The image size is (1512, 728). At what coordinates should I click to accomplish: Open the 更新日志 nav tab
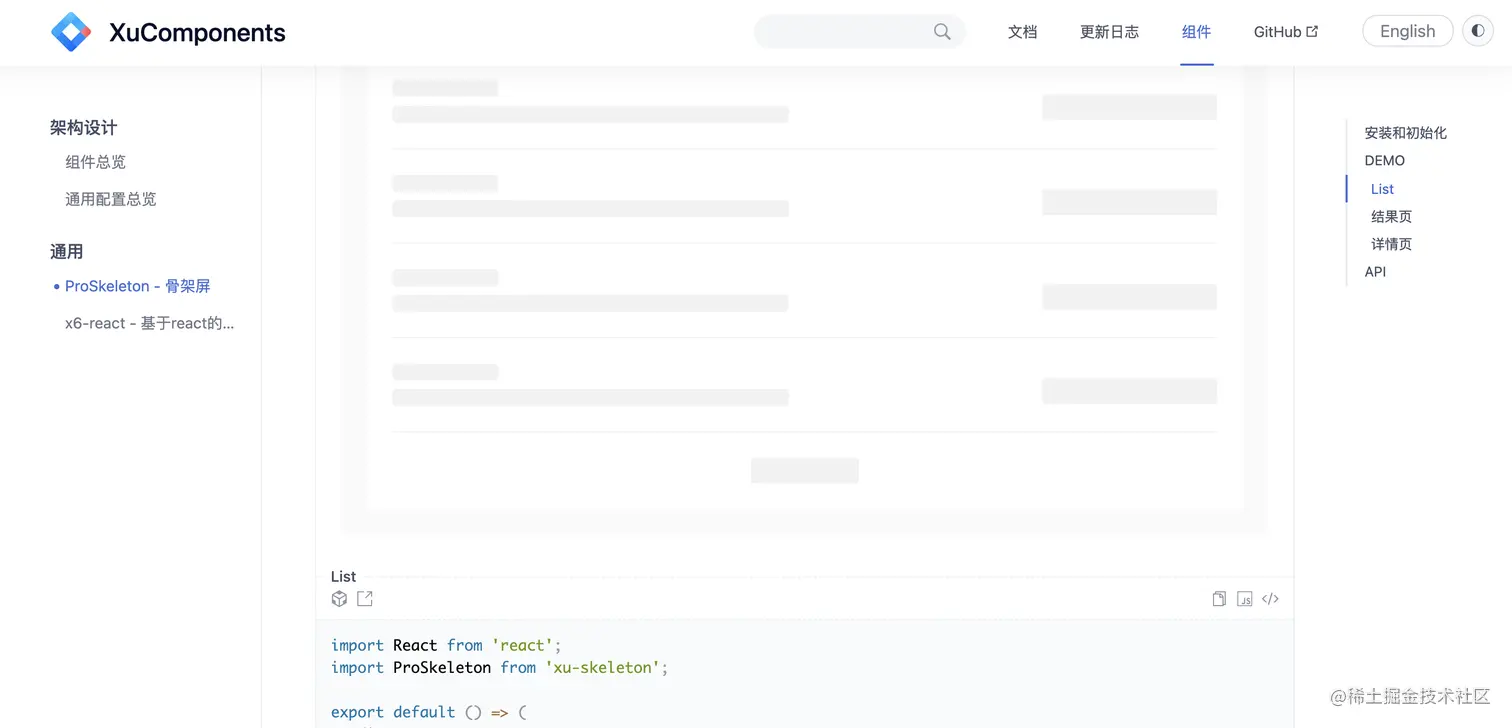pos(1109,32)
